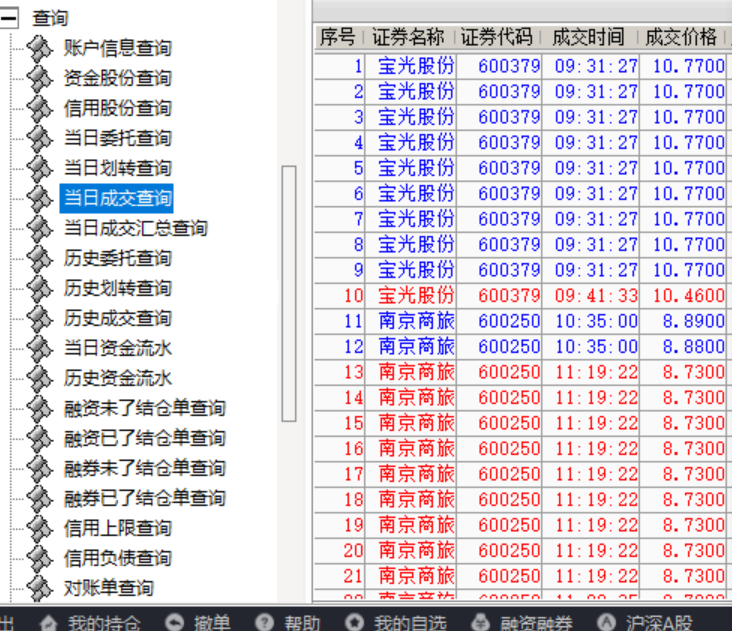Select 历史划转查询 tree item

(x=118, y=288)
